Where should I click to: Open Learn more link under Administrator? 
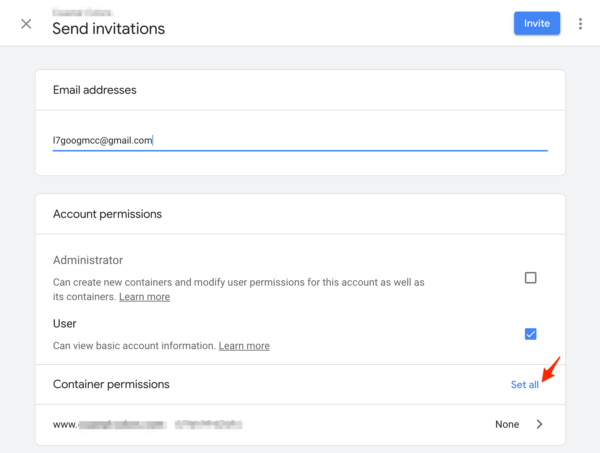click(x=144, y=297)
